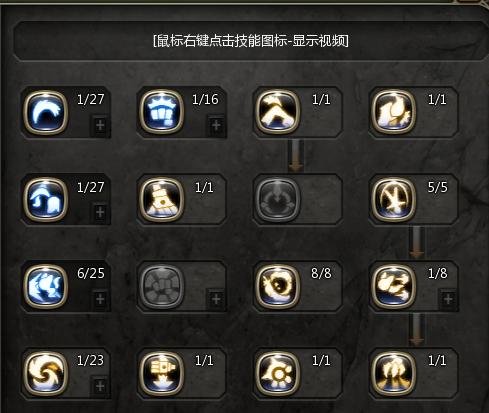
Task: Add a point to the 1/16 fist skill
Action: point(216,125)
